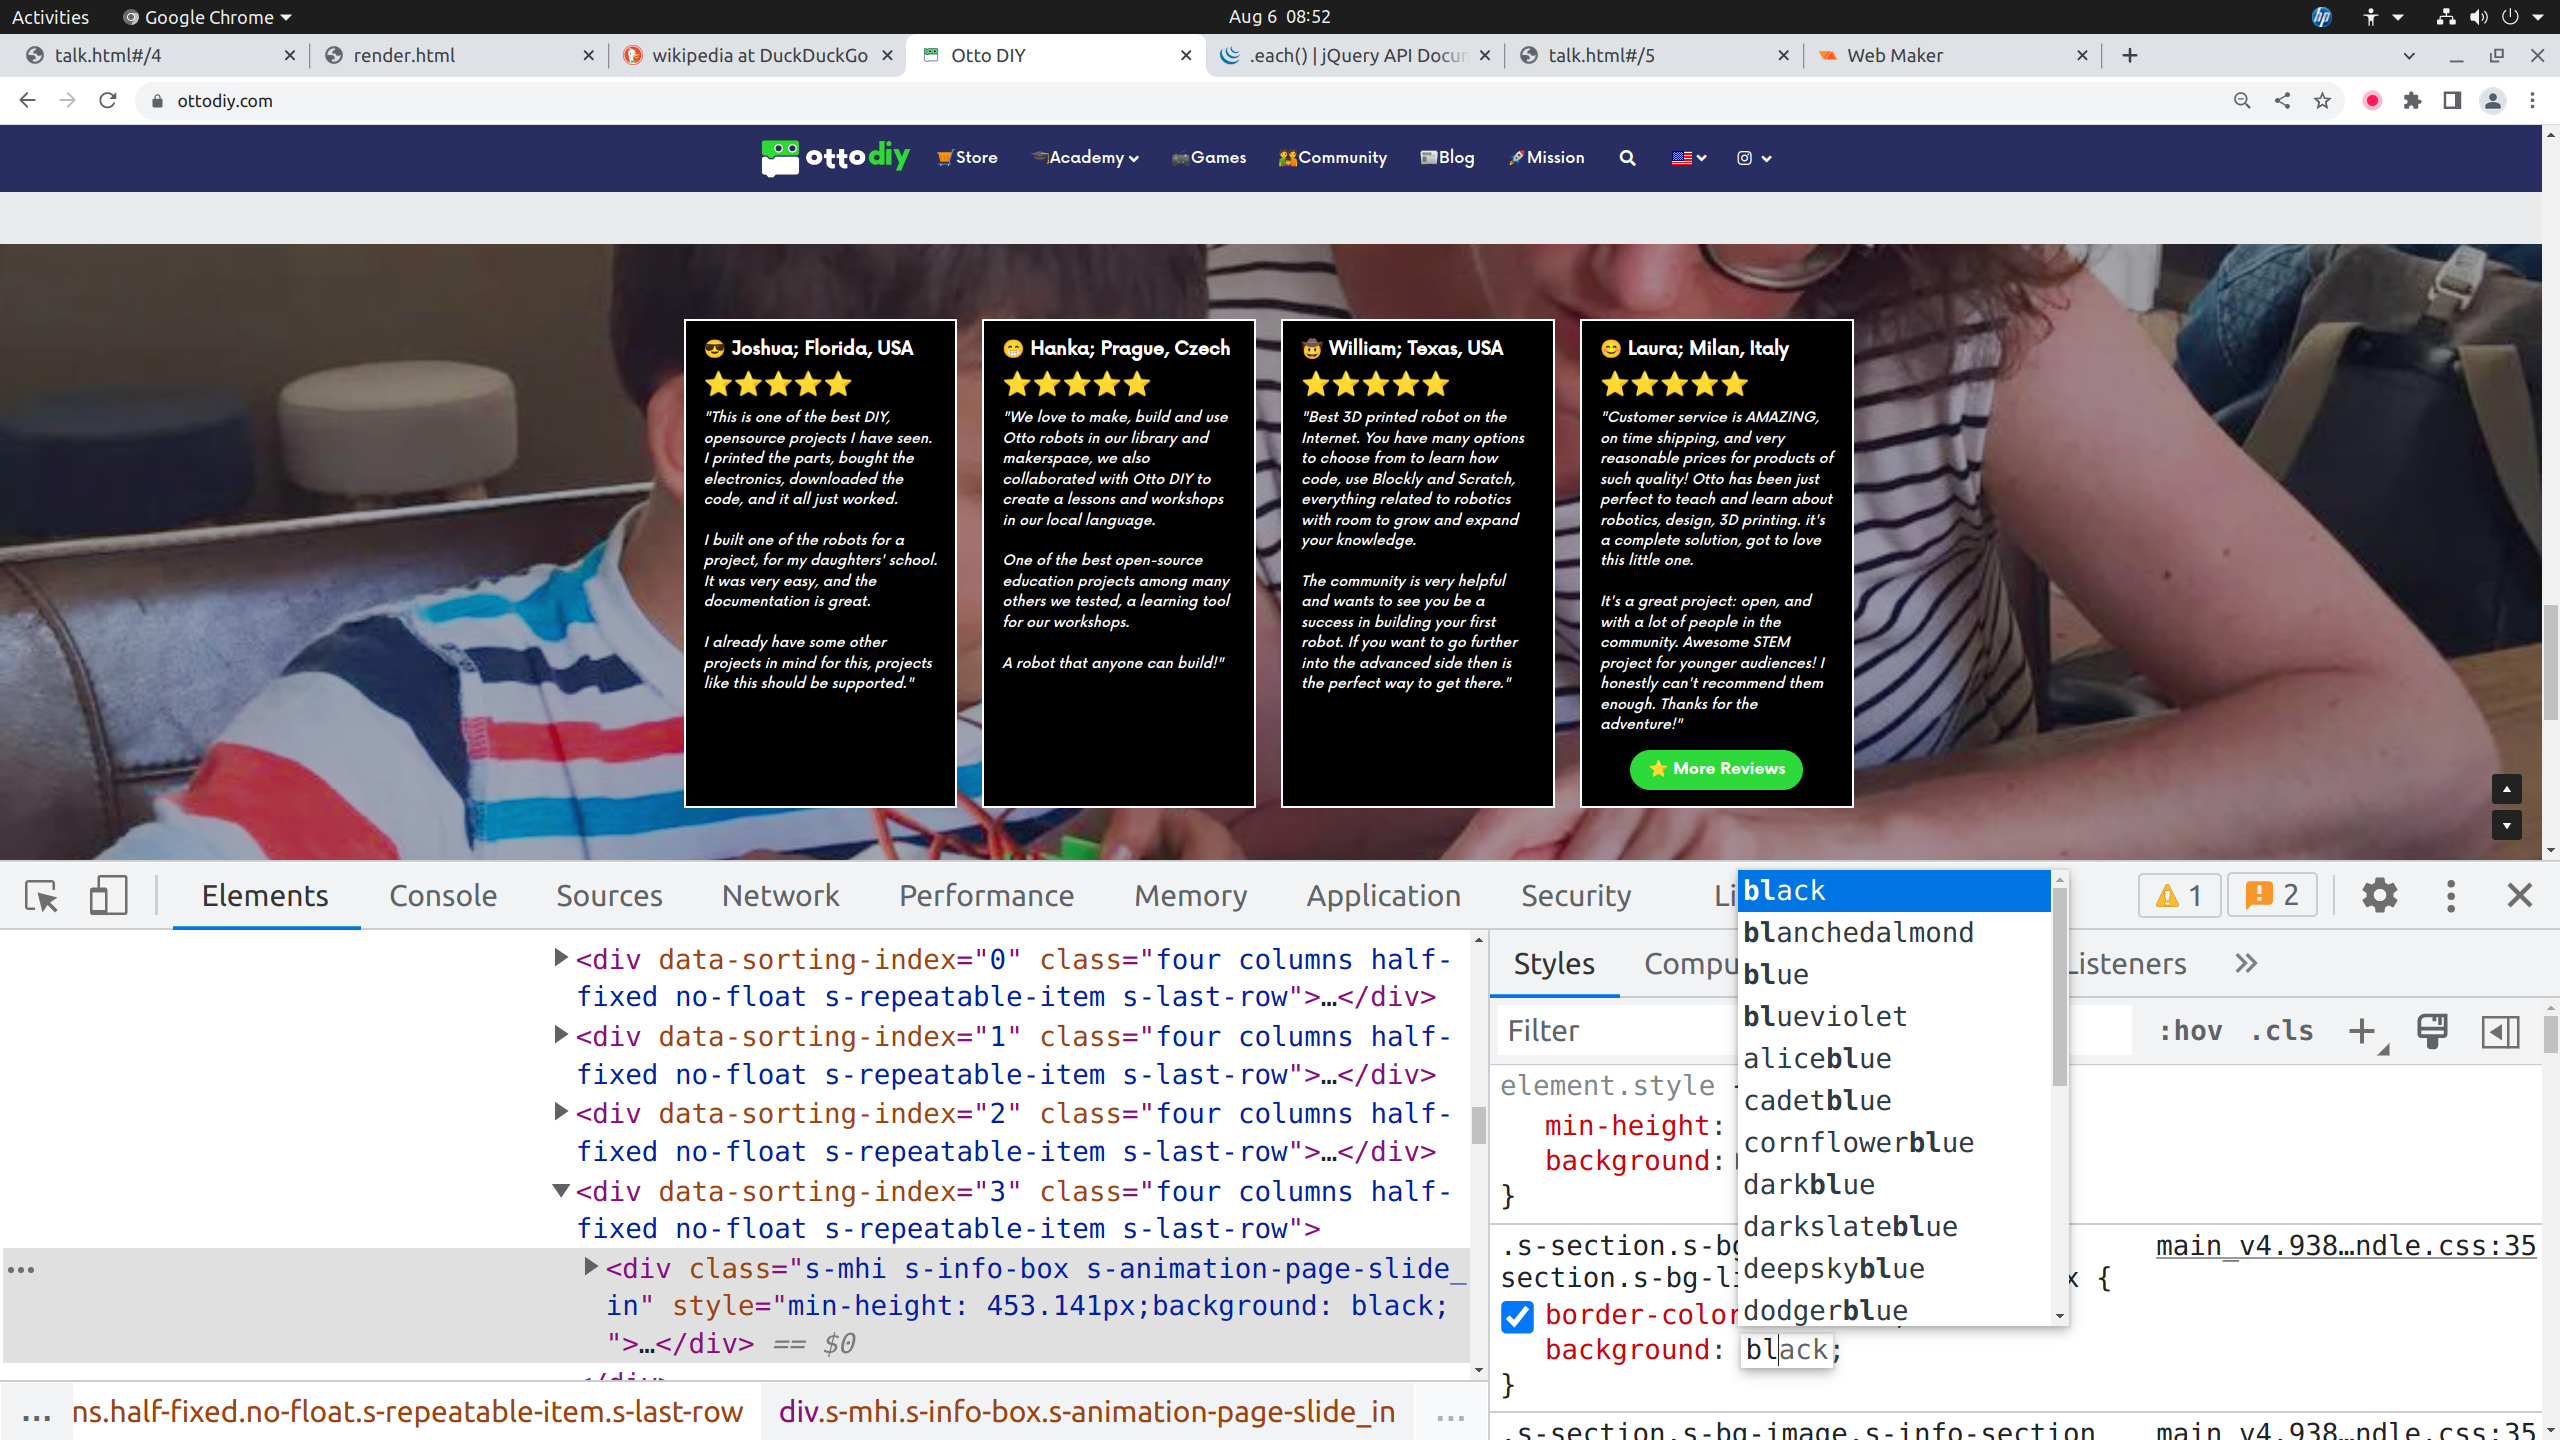Click the More Reviews button
2560x1440 pixels.
click(1716, 769)
